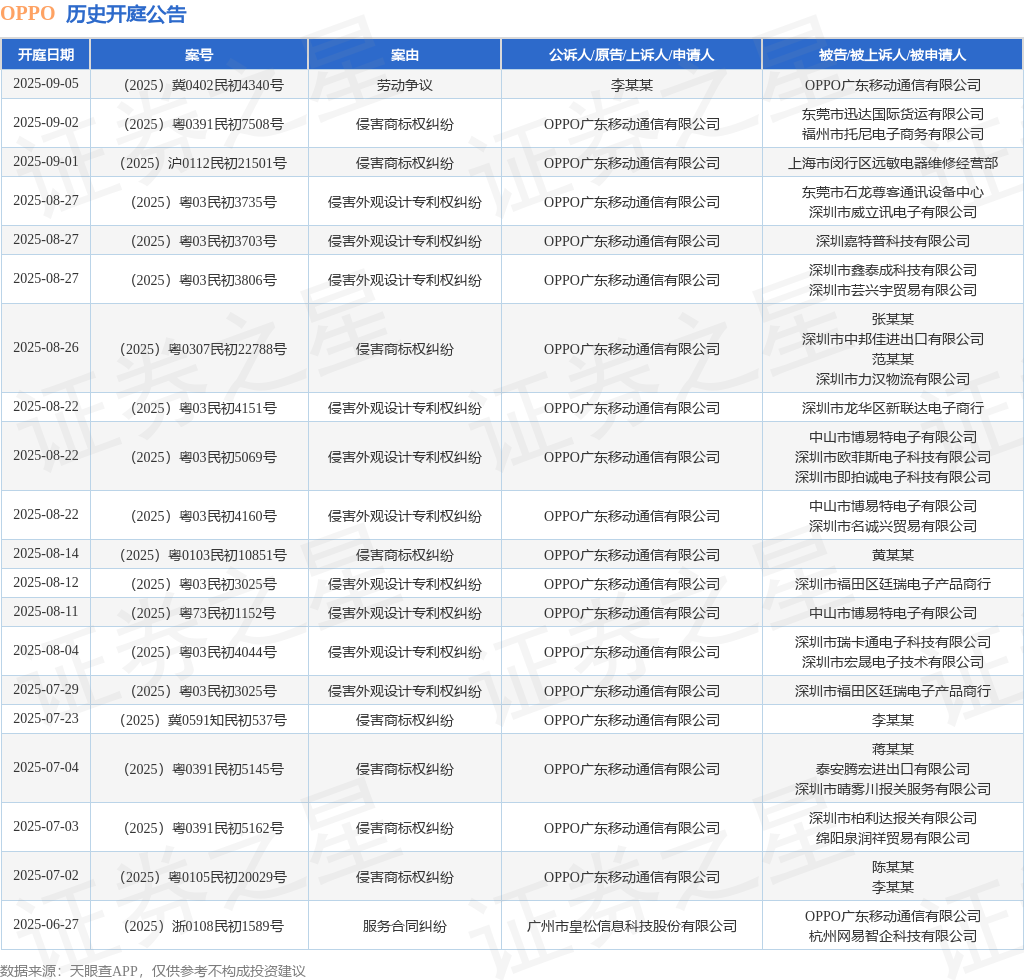Click plaintiff 广州市皇松信息科技股份有限公司

point(632,926)
